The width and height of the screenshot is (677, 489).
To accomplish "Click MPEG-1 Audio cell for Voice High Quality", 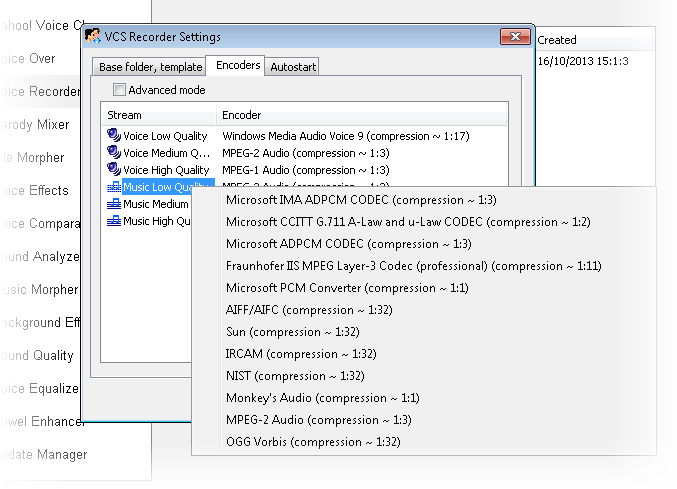I will (306, 170).
